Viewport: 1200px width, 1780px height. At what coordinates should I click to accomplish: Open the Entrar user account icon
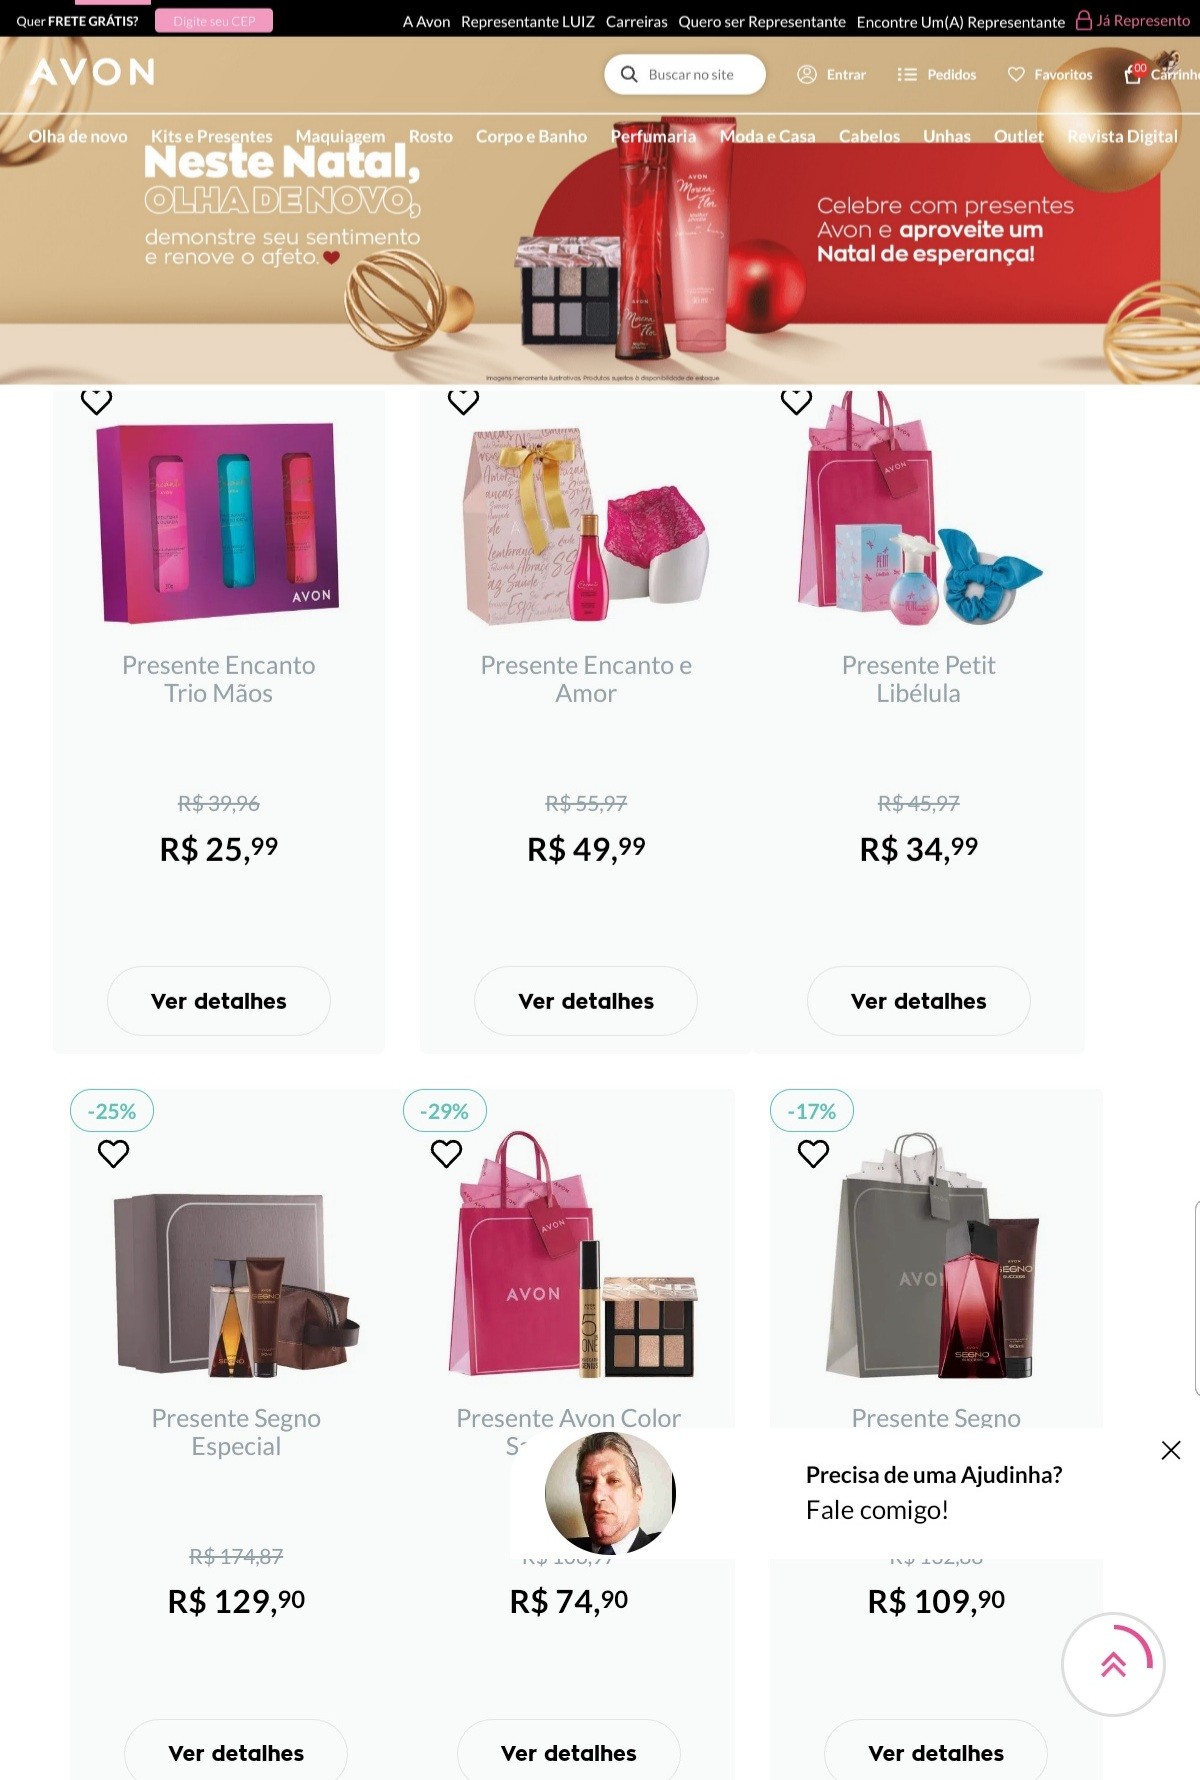pyautogui.click(x=807, y=74)
